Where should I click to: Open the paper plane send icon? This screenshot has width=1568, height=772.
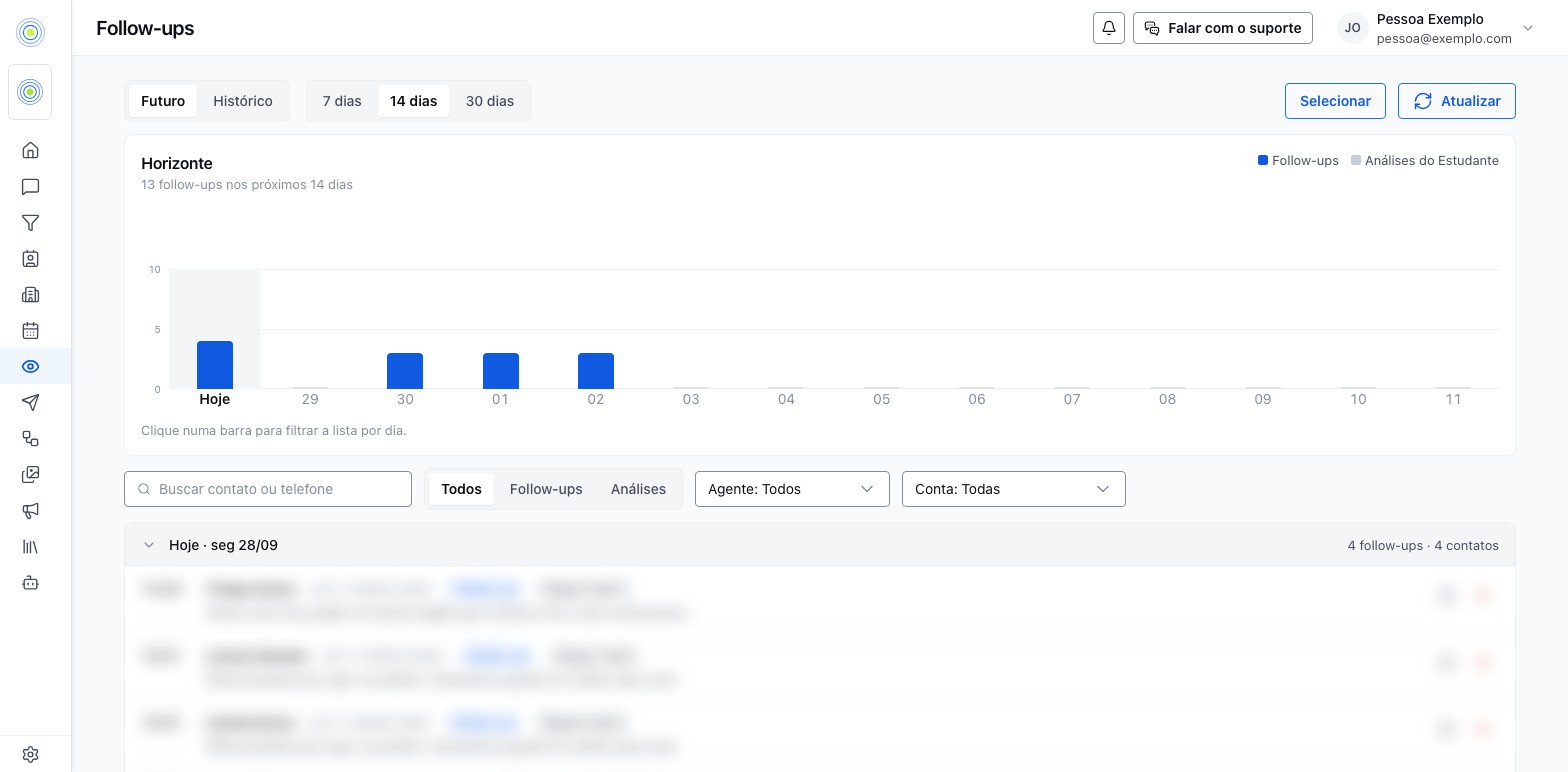(31, 402)
